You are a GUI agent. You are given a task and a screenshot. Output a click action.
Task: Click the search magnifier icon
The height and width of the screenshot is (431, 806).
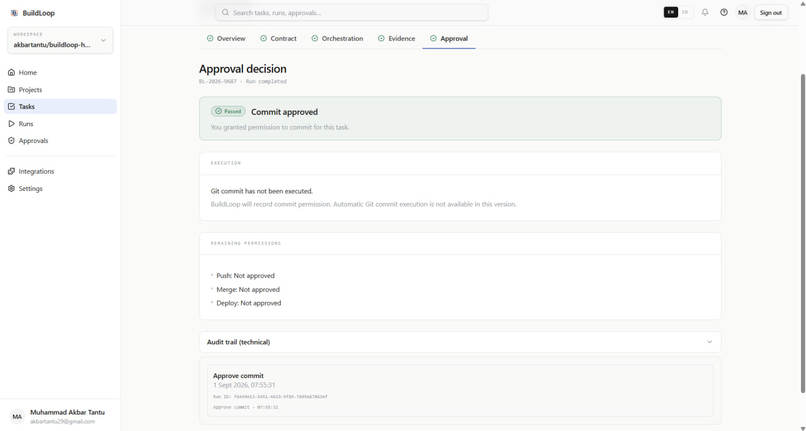click(x=225, y=12)
